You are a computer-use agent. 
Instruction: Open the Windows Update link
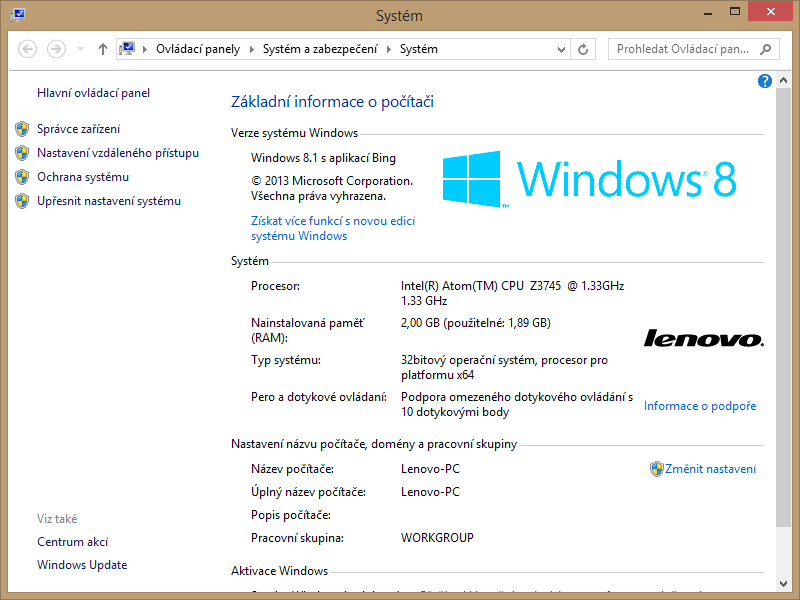(x=82, y=565)
